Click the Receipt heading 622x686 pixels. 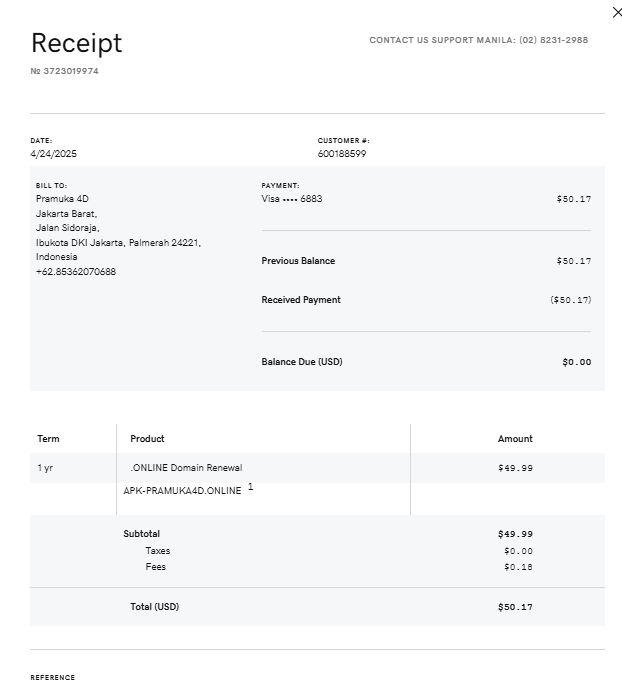click(x=76, y=43)
